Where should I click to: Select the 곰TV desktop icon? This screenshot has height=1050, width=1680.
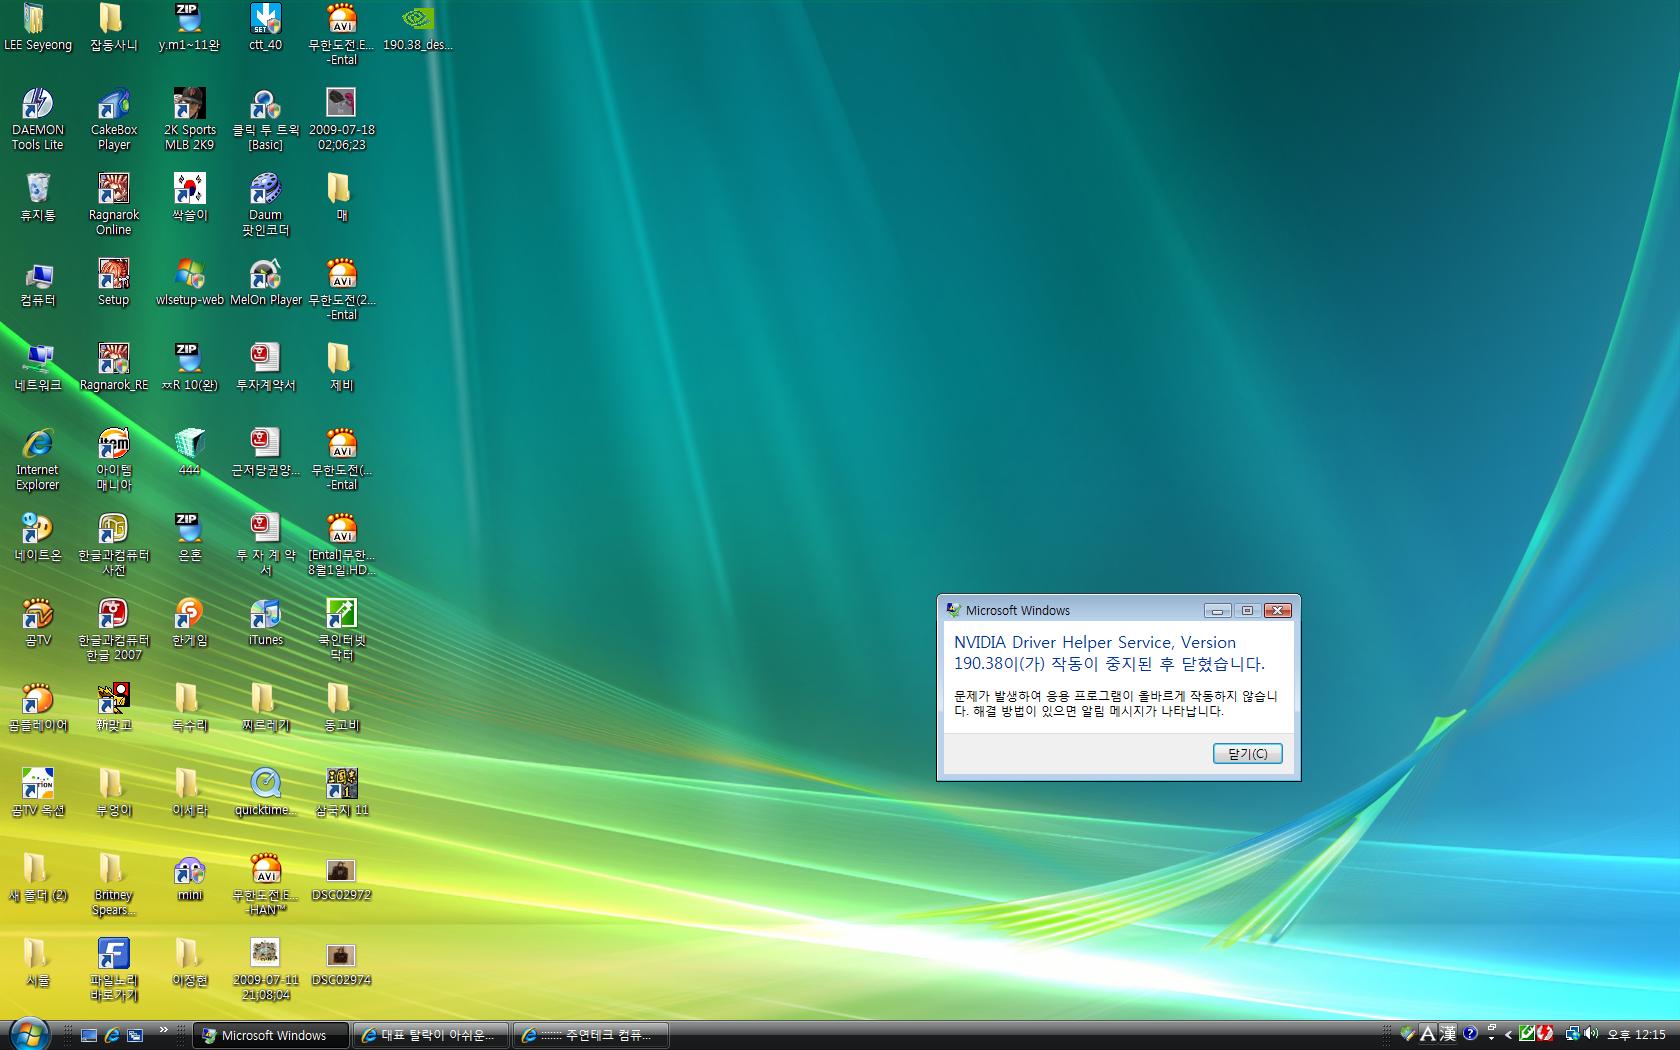38,622
